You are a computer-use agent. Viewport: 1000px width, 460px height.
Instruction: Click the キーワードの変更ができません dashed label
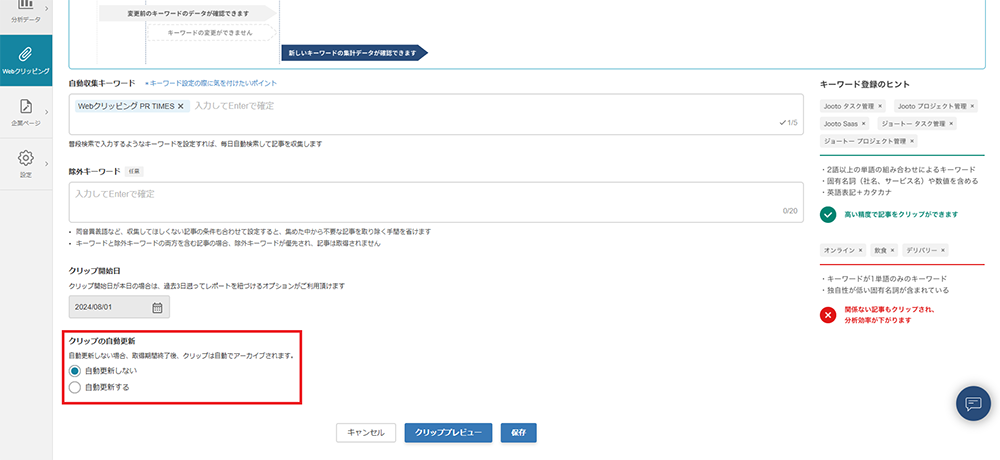tap(211, 32)
